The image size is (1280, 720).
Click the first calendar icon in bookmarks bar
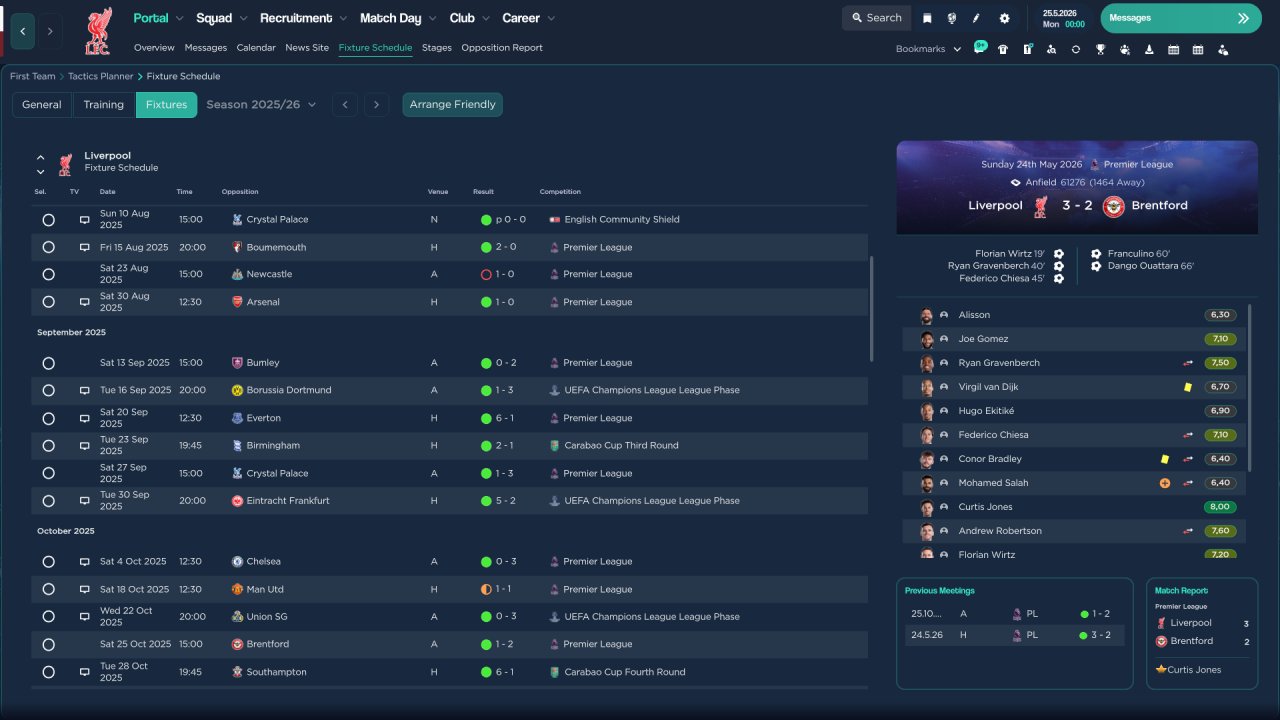(1173, 49)
